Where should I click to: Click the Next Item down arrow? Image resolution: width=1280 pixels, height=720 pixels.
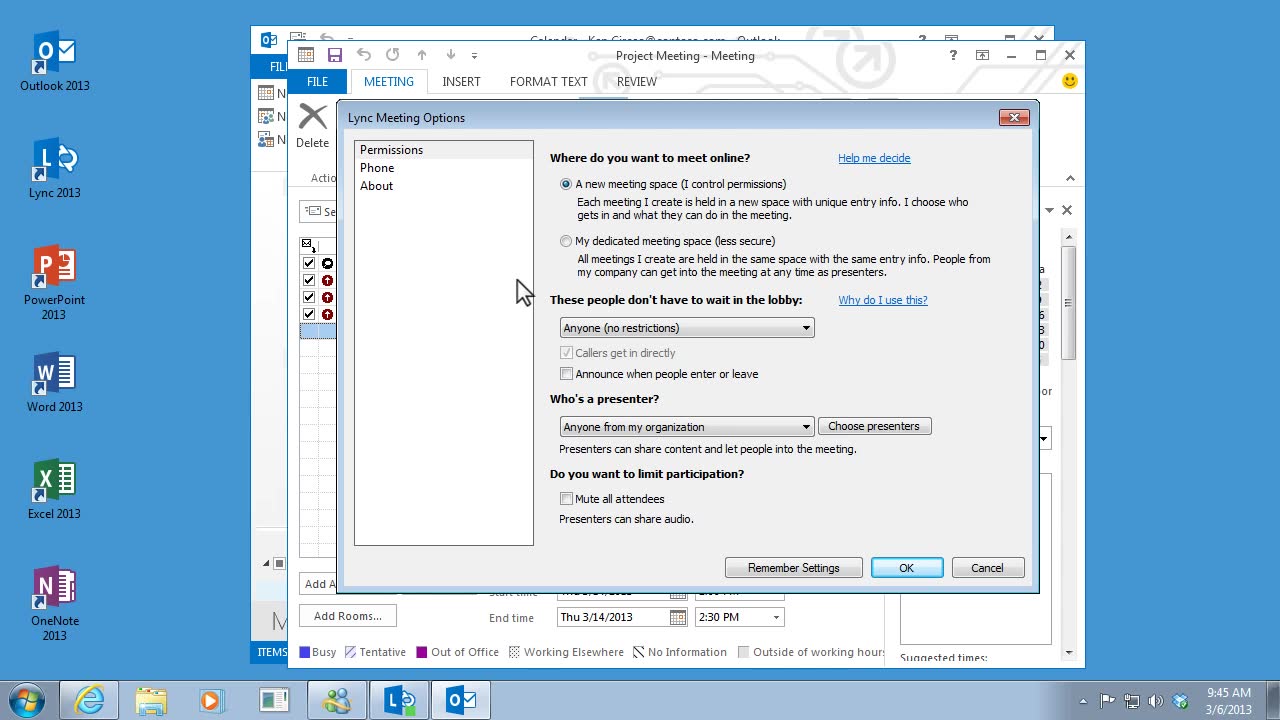[x=451, y=55]
